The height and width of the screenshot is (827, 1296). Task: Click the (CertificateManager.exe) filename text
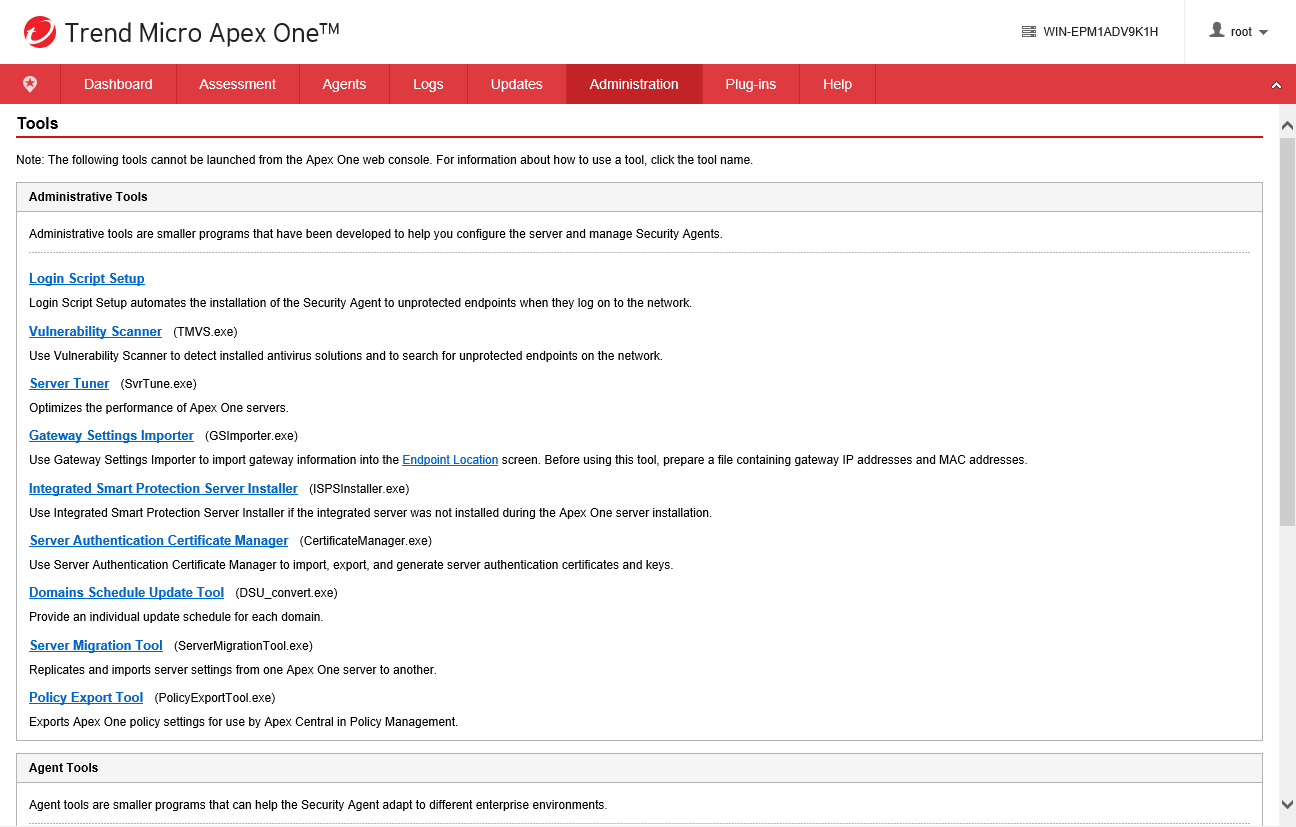point(365,541)
